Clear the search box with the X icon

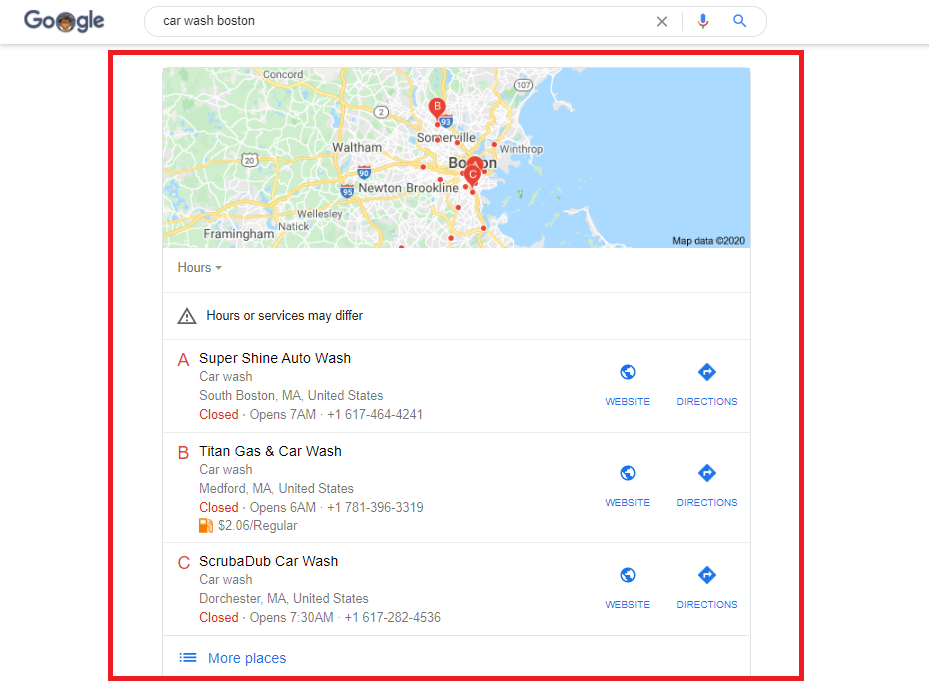662,21
